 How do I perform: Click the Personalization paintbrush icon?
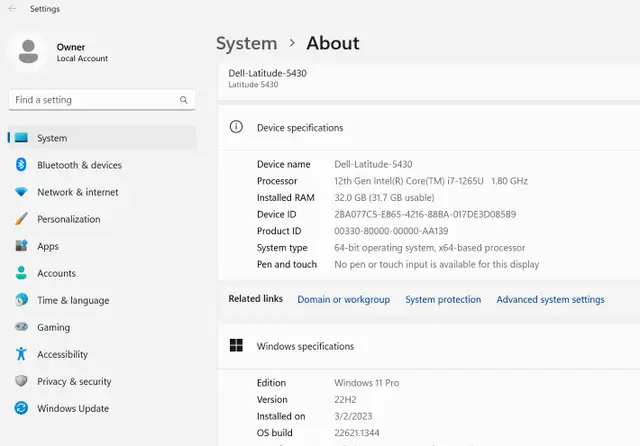click(21, 219)
